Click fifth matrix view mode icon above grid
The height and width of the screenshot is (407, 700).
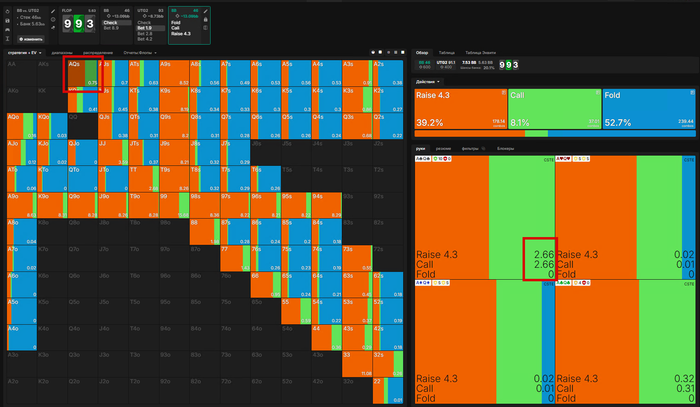[x=403, y=52]
